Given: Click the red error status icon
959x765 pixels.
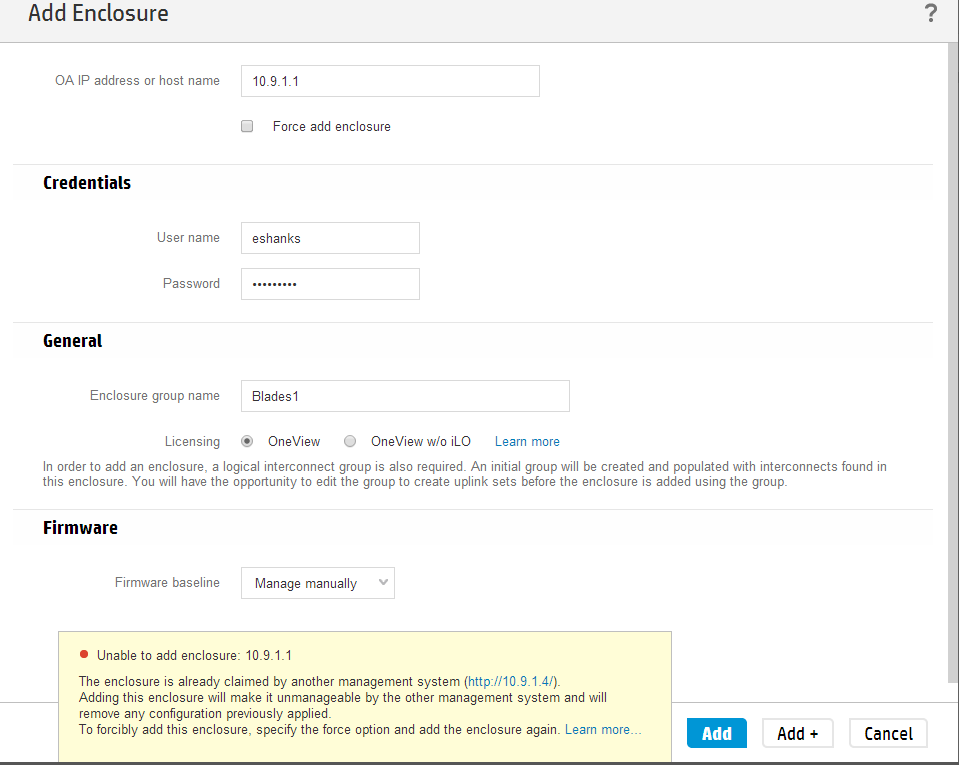Looking at the screenshot, I should click(x=84, y=655).
